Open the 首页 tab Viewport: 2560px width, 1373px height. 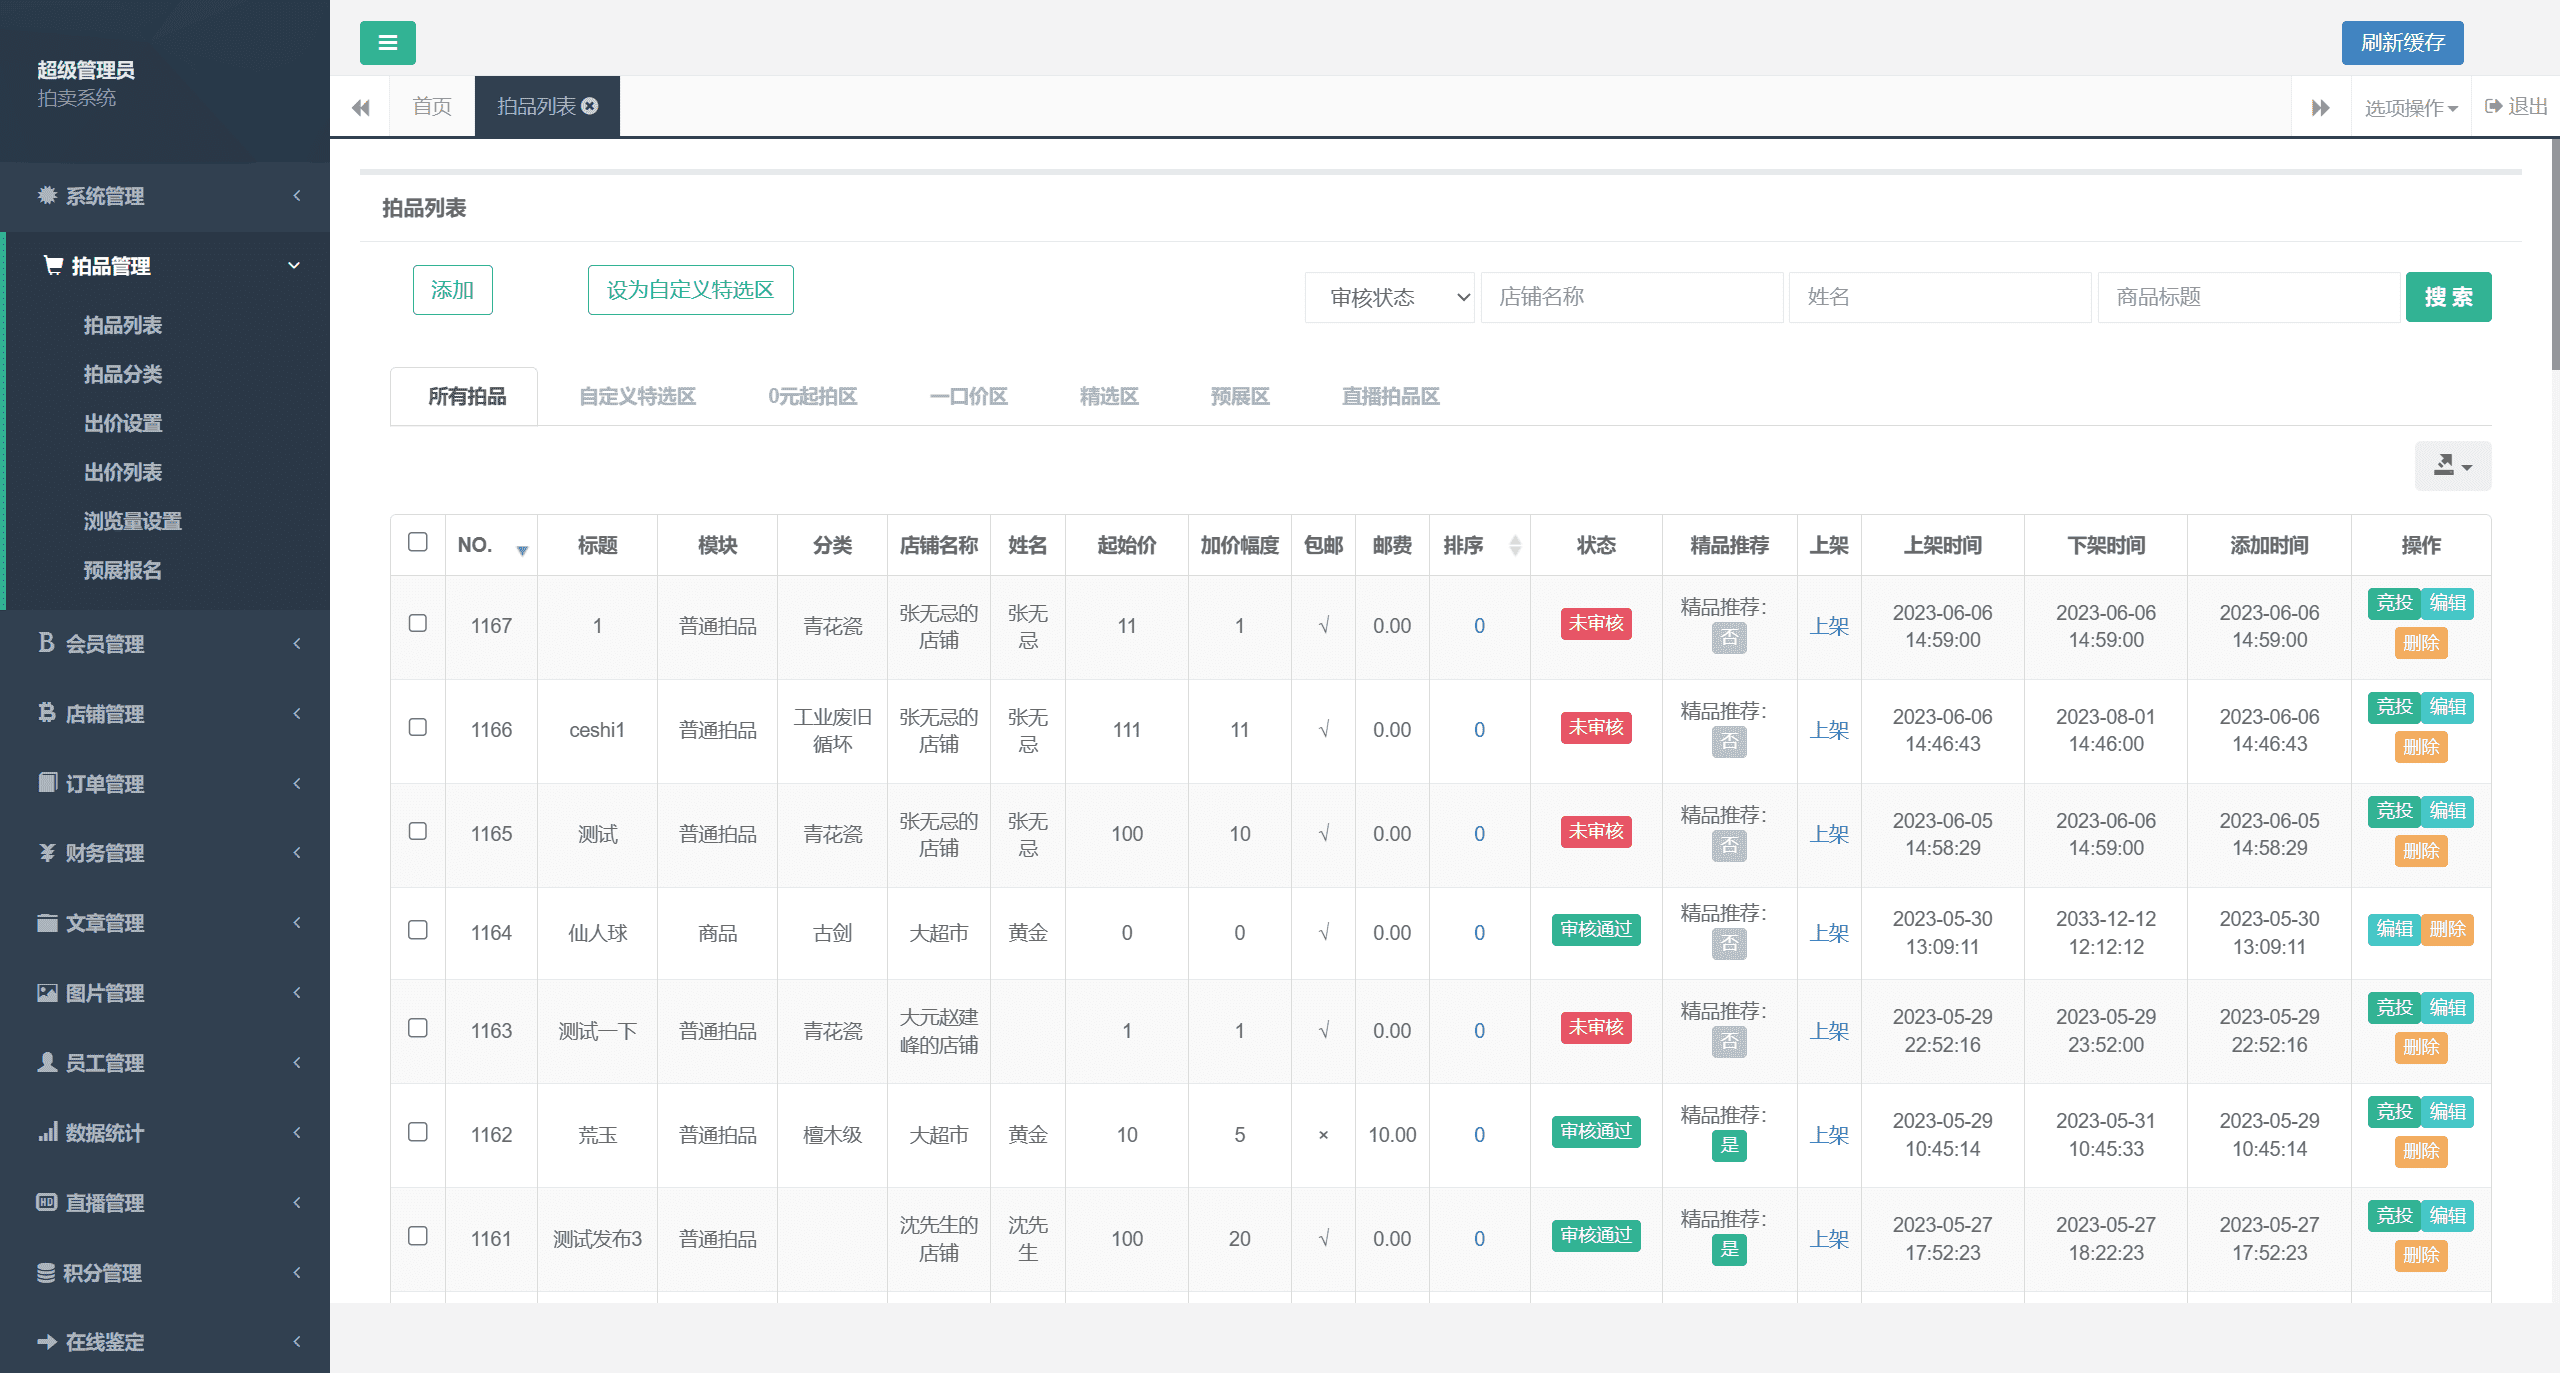pos(432,106)
